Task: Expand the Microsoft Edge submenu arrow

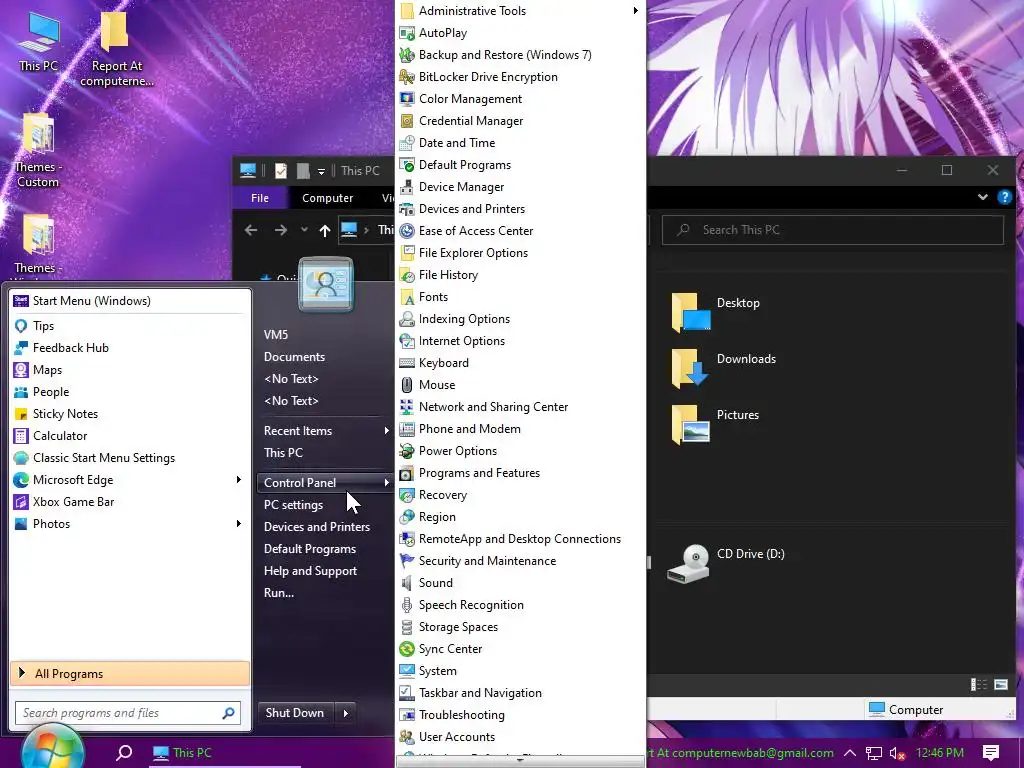Action: pyautogui.click(x=239, y=479)
